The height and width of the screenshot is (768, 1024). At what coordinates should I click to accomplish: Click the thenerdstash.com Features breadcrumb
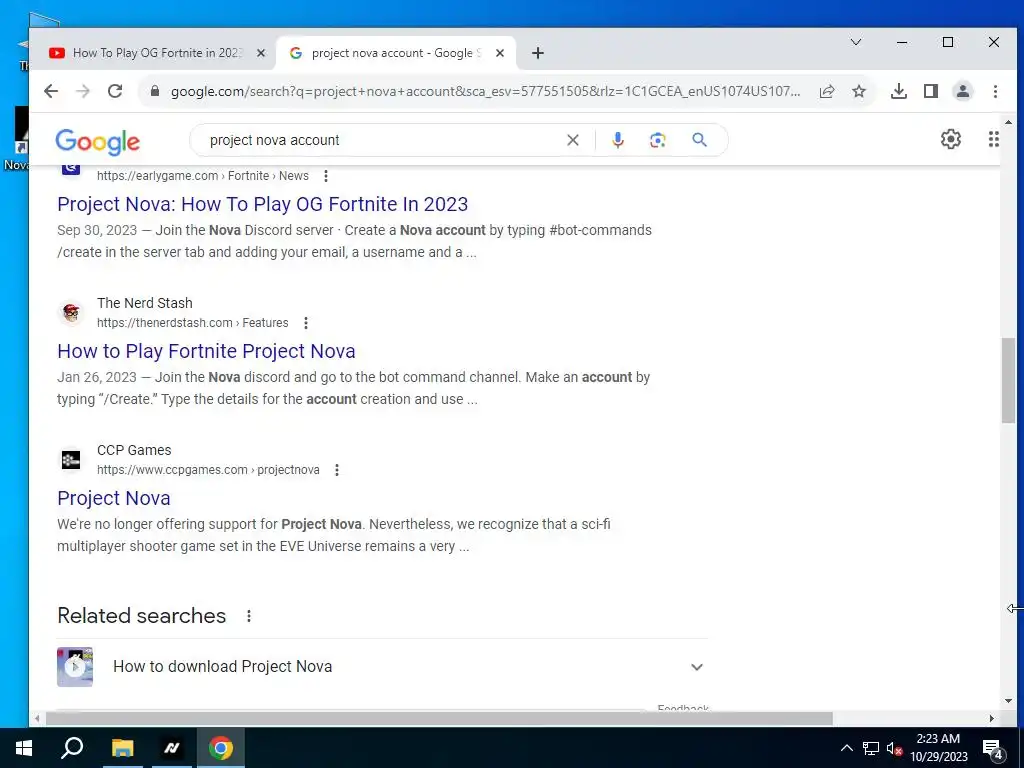pos(193,323)
